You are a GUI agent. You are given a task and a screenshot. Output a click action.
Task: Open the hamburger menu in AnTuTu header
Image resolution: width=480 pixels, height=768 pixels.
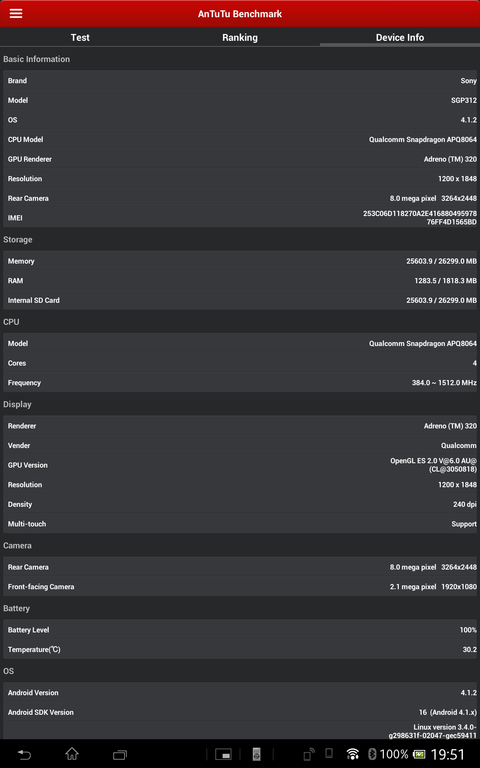click(16, 14)
